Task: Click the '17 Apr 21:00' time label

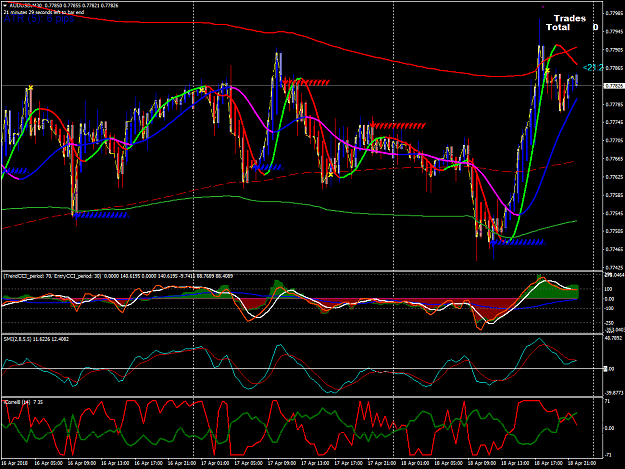Action: click(x=381, y=463)
